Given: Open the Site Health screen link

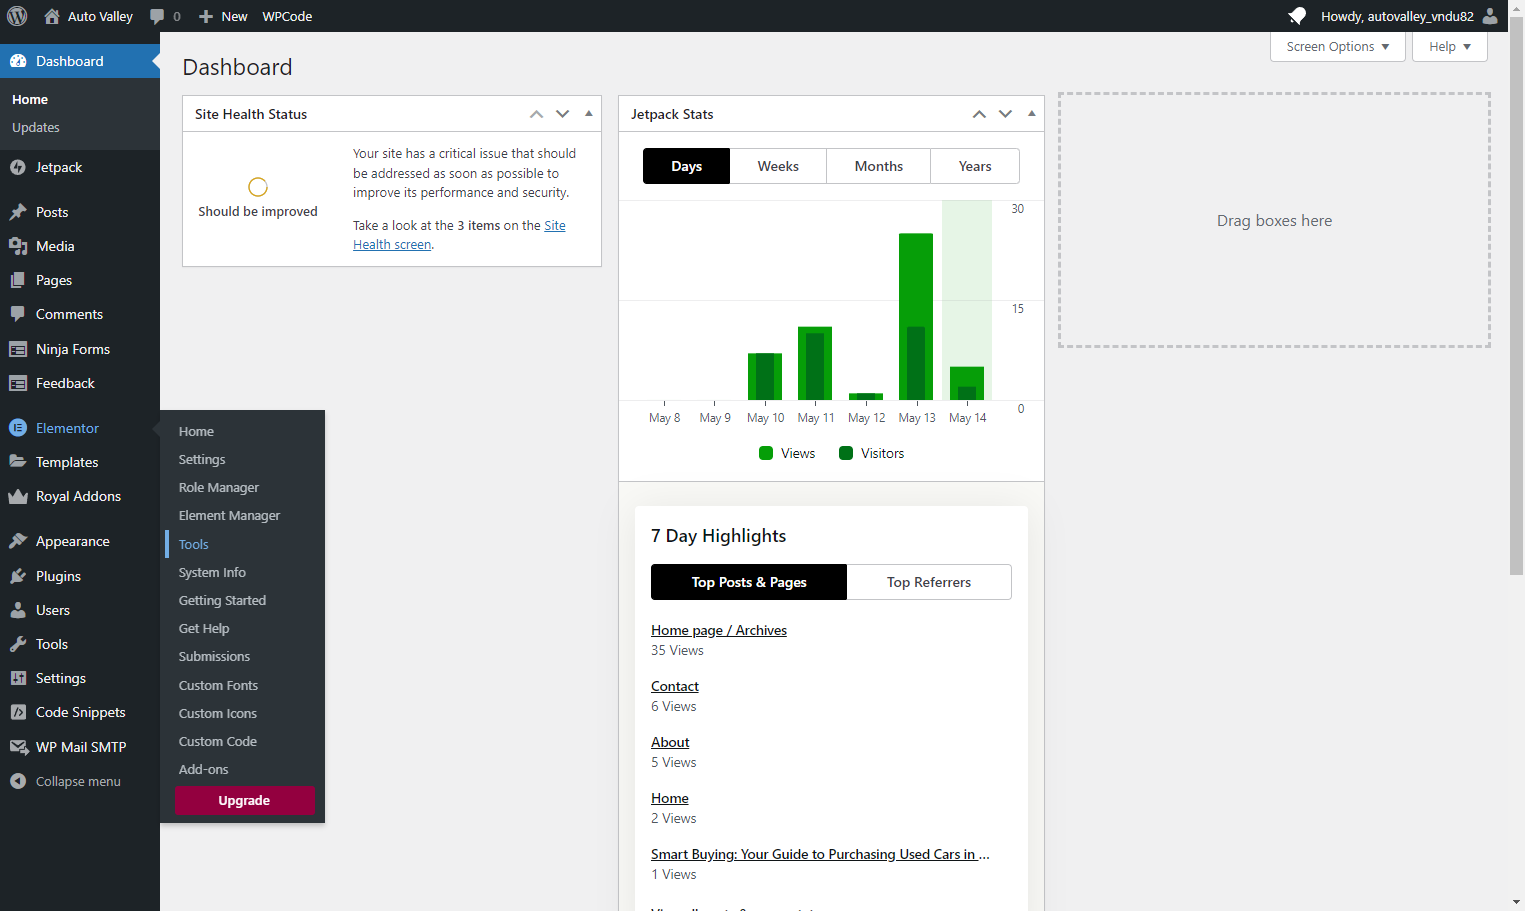Looking at the screenshot, I should [459, 235].
